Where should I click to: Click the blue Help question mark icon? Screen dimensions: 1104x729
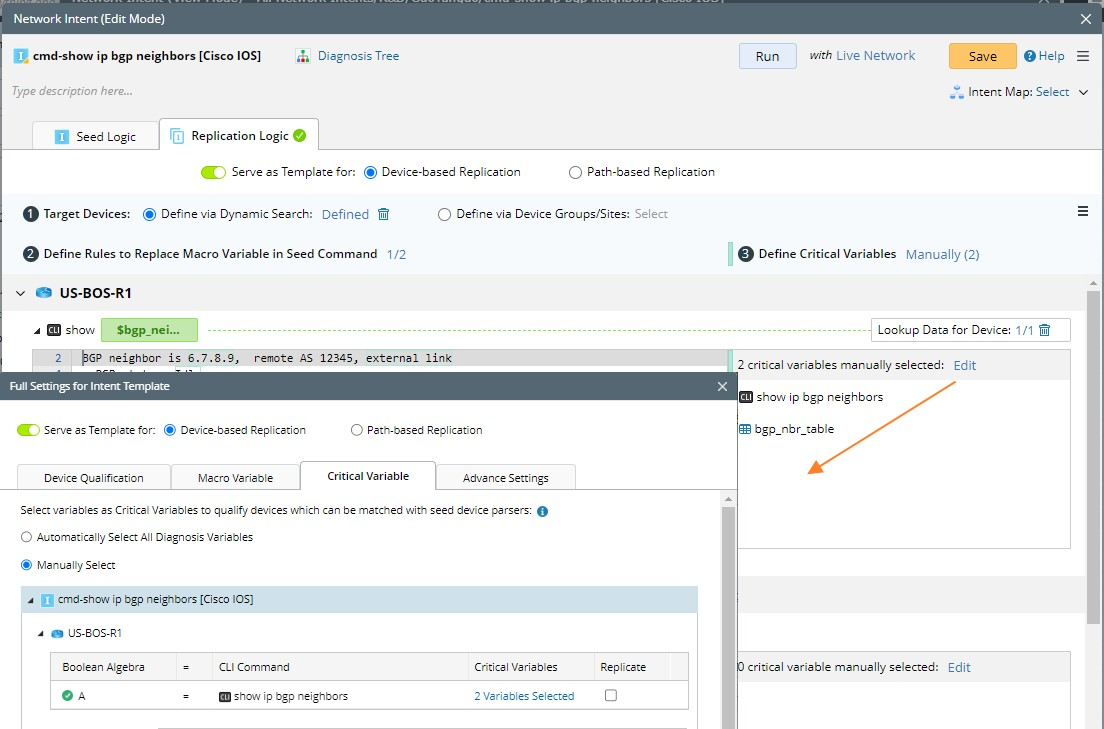[x=1029, y=56]
